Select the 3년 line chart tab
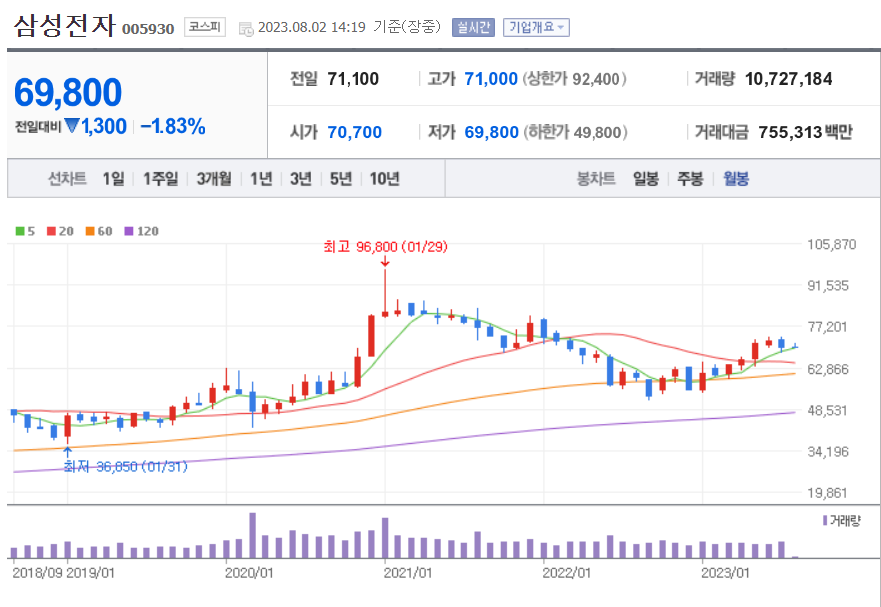This screenshot has width=881, height=607. coord(301,179)
